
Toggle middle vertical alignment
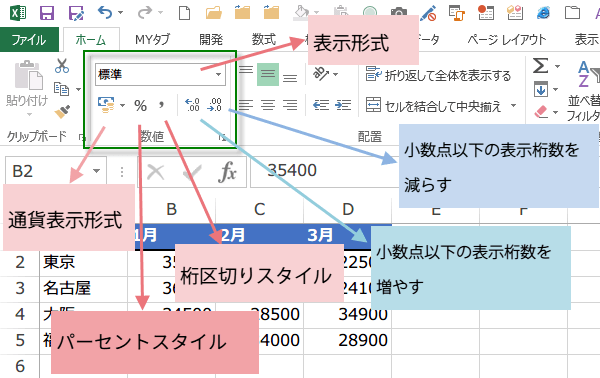268,73
